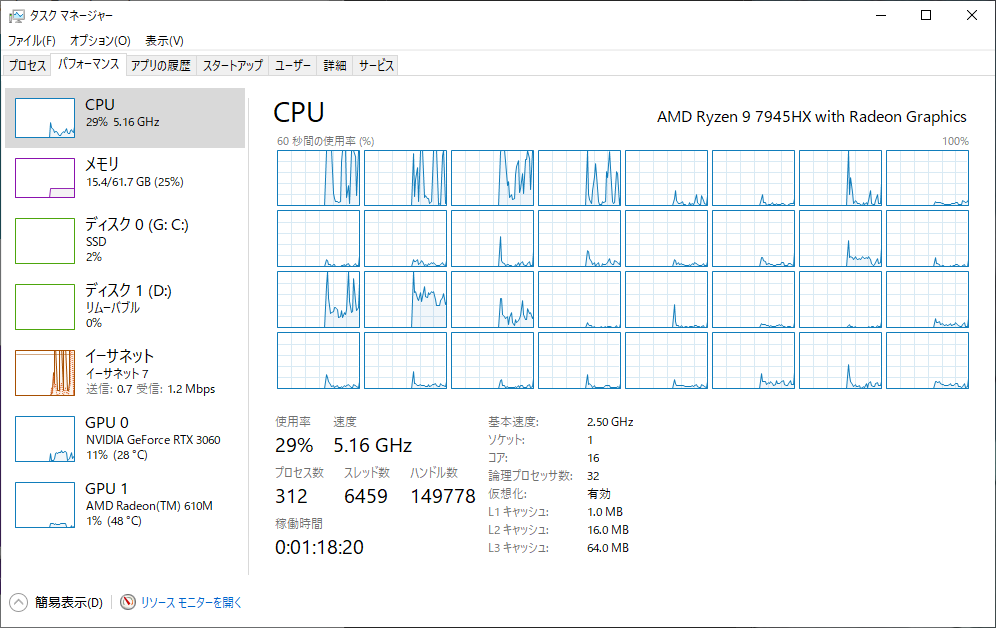
Task: Select the イーサネット network graph
Action: (x=45, y=373)
